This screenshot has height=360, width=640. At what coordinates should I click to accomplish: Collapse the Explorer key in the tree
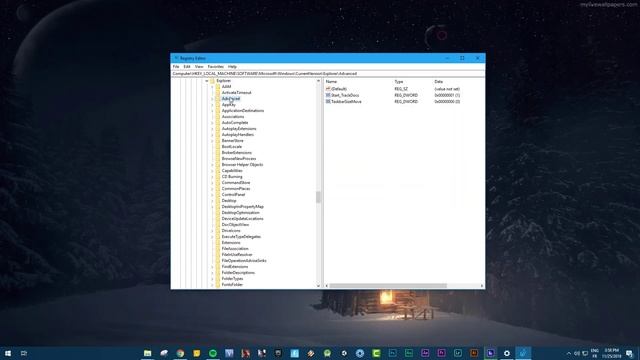207,81
